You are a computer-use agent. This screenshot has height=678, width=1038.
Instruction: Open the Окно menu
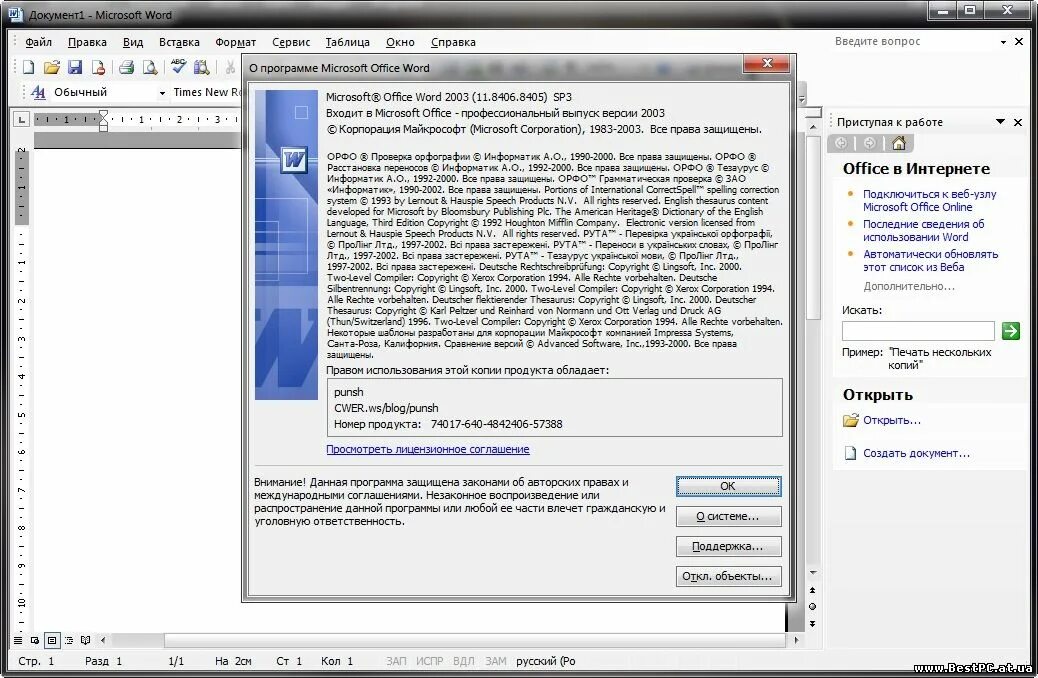pos(400,42)
